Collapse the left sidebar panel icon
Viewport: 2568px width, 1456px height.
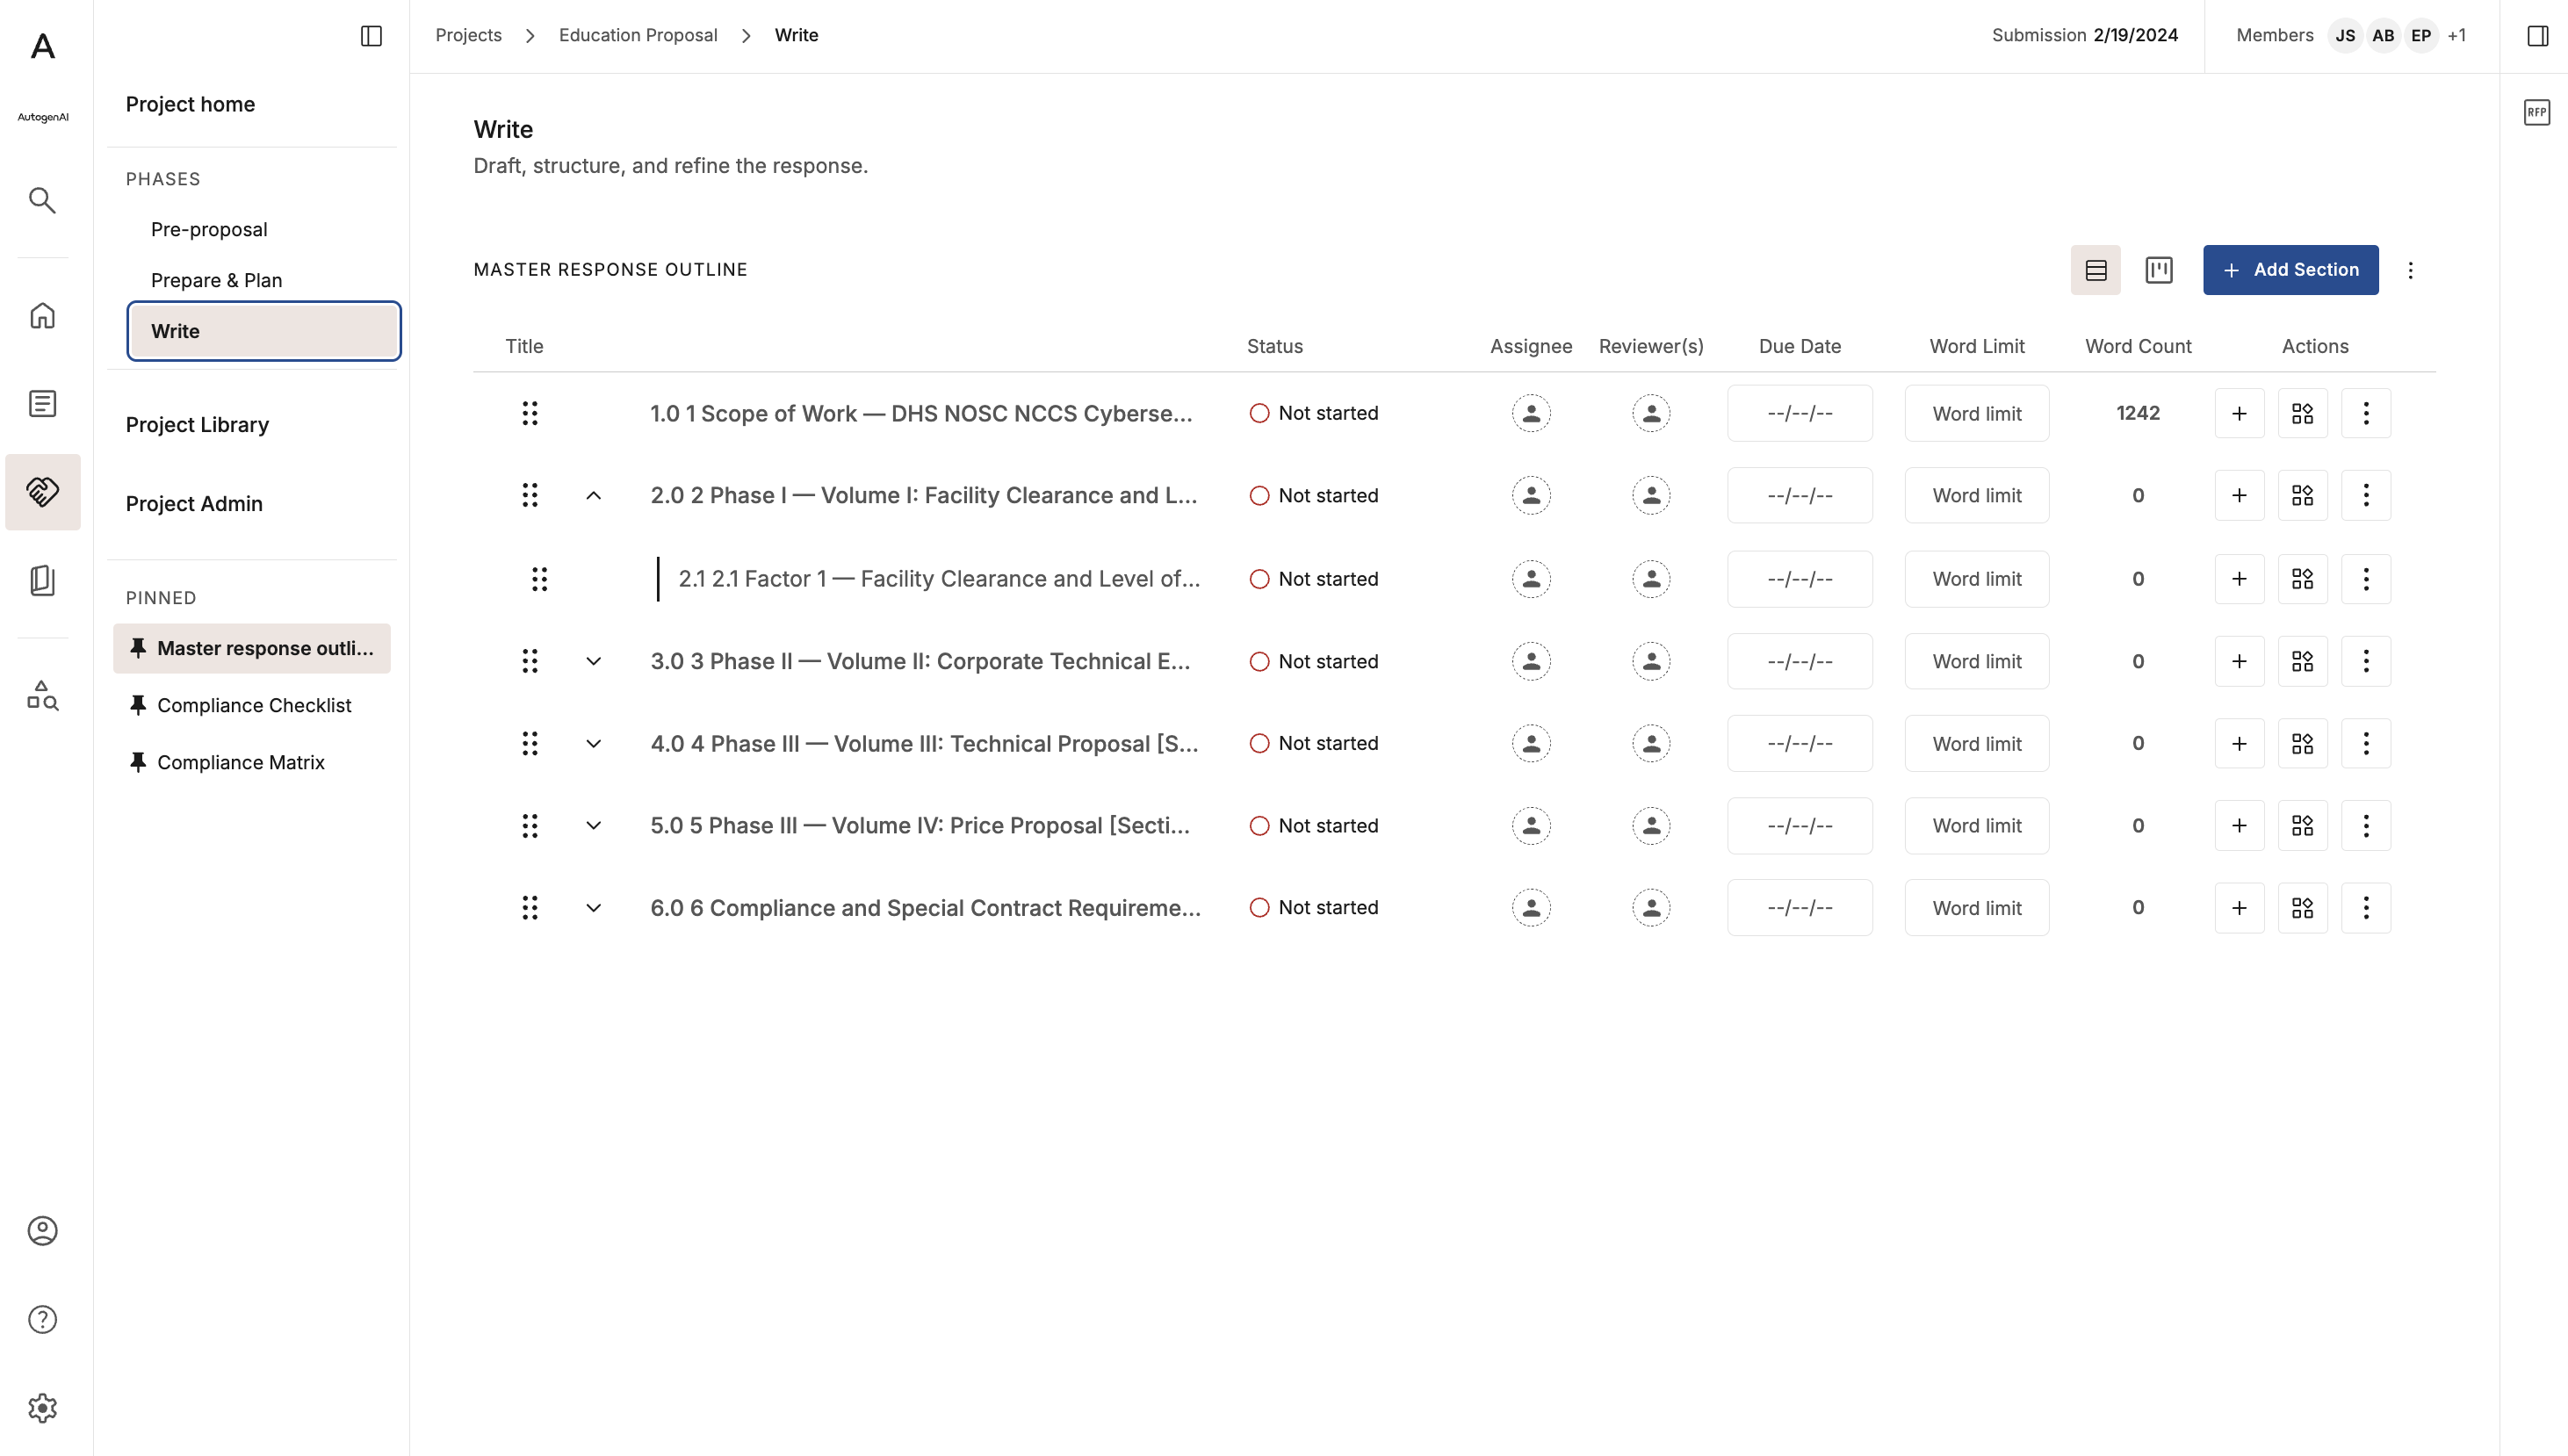[x=371, y=36]
